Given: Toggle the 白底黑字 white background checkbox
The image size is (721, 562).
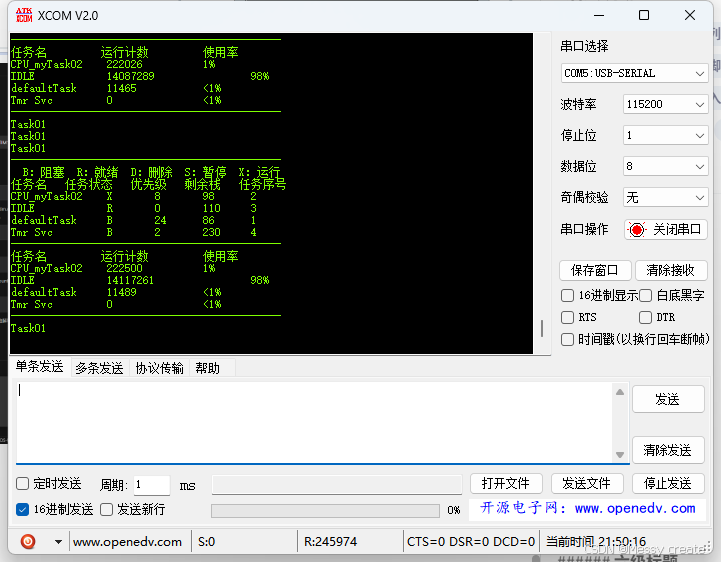Looking at the screenshot, I should coord(645,295).
